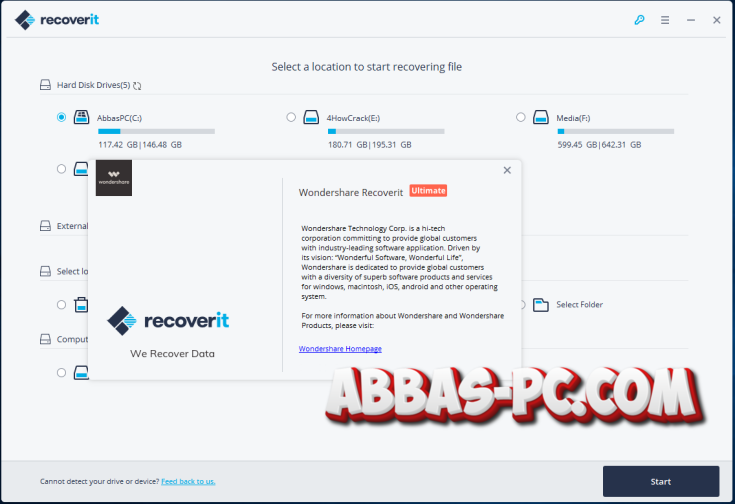735x504 pixels.
Task: Click the Media(F:) drive icon
Action: point(541,117)
